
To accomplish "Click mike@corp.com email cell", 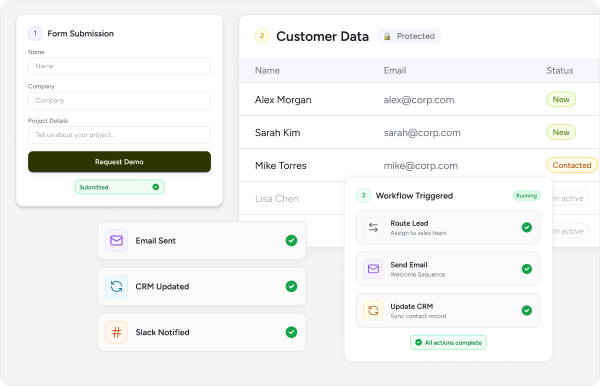I will pyautogui.click(x=421, y=166).
